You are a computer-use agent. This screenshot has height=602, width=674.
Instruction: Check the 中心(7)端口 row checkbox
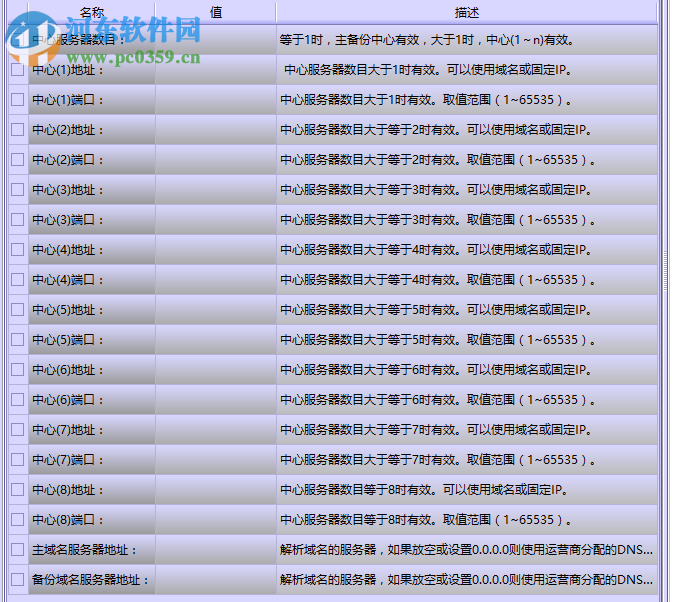18,460
